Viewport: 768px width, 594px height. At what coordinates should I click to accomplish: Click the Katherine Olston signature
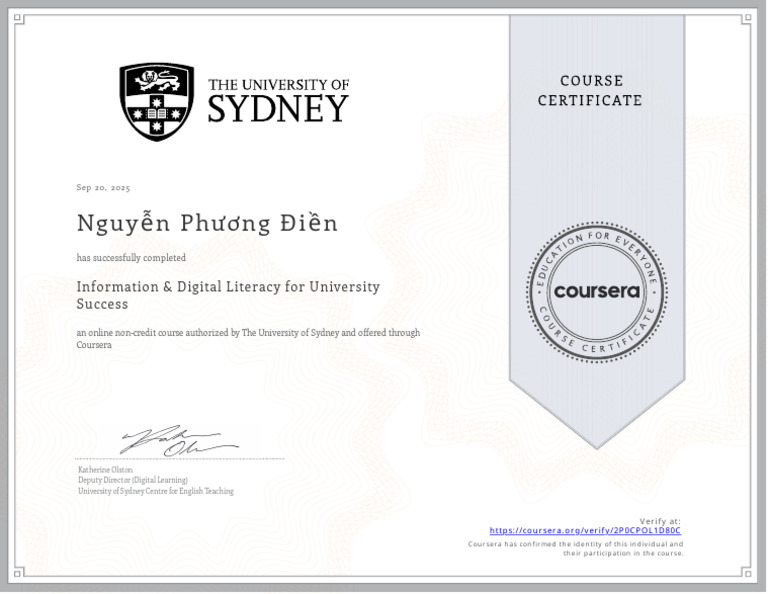click(179, 441)
